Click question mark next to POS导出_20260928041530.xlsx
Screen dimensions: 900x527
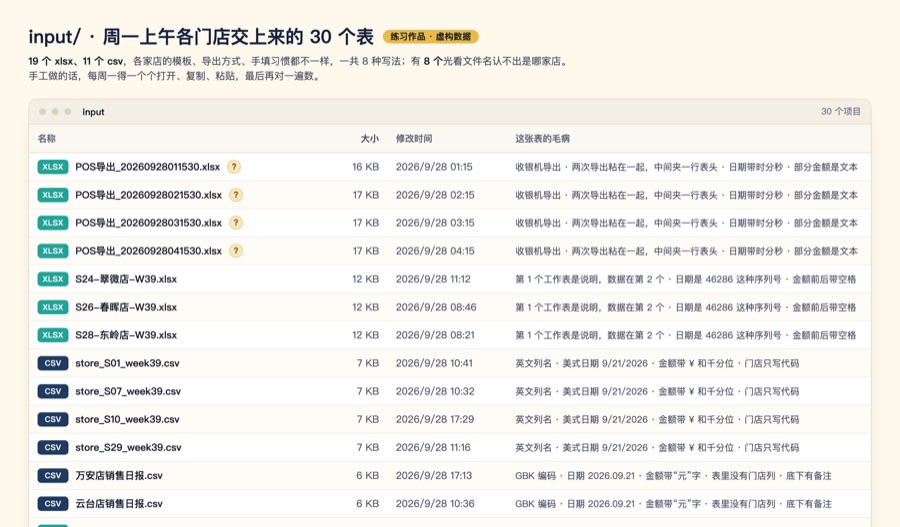[235, 251]
